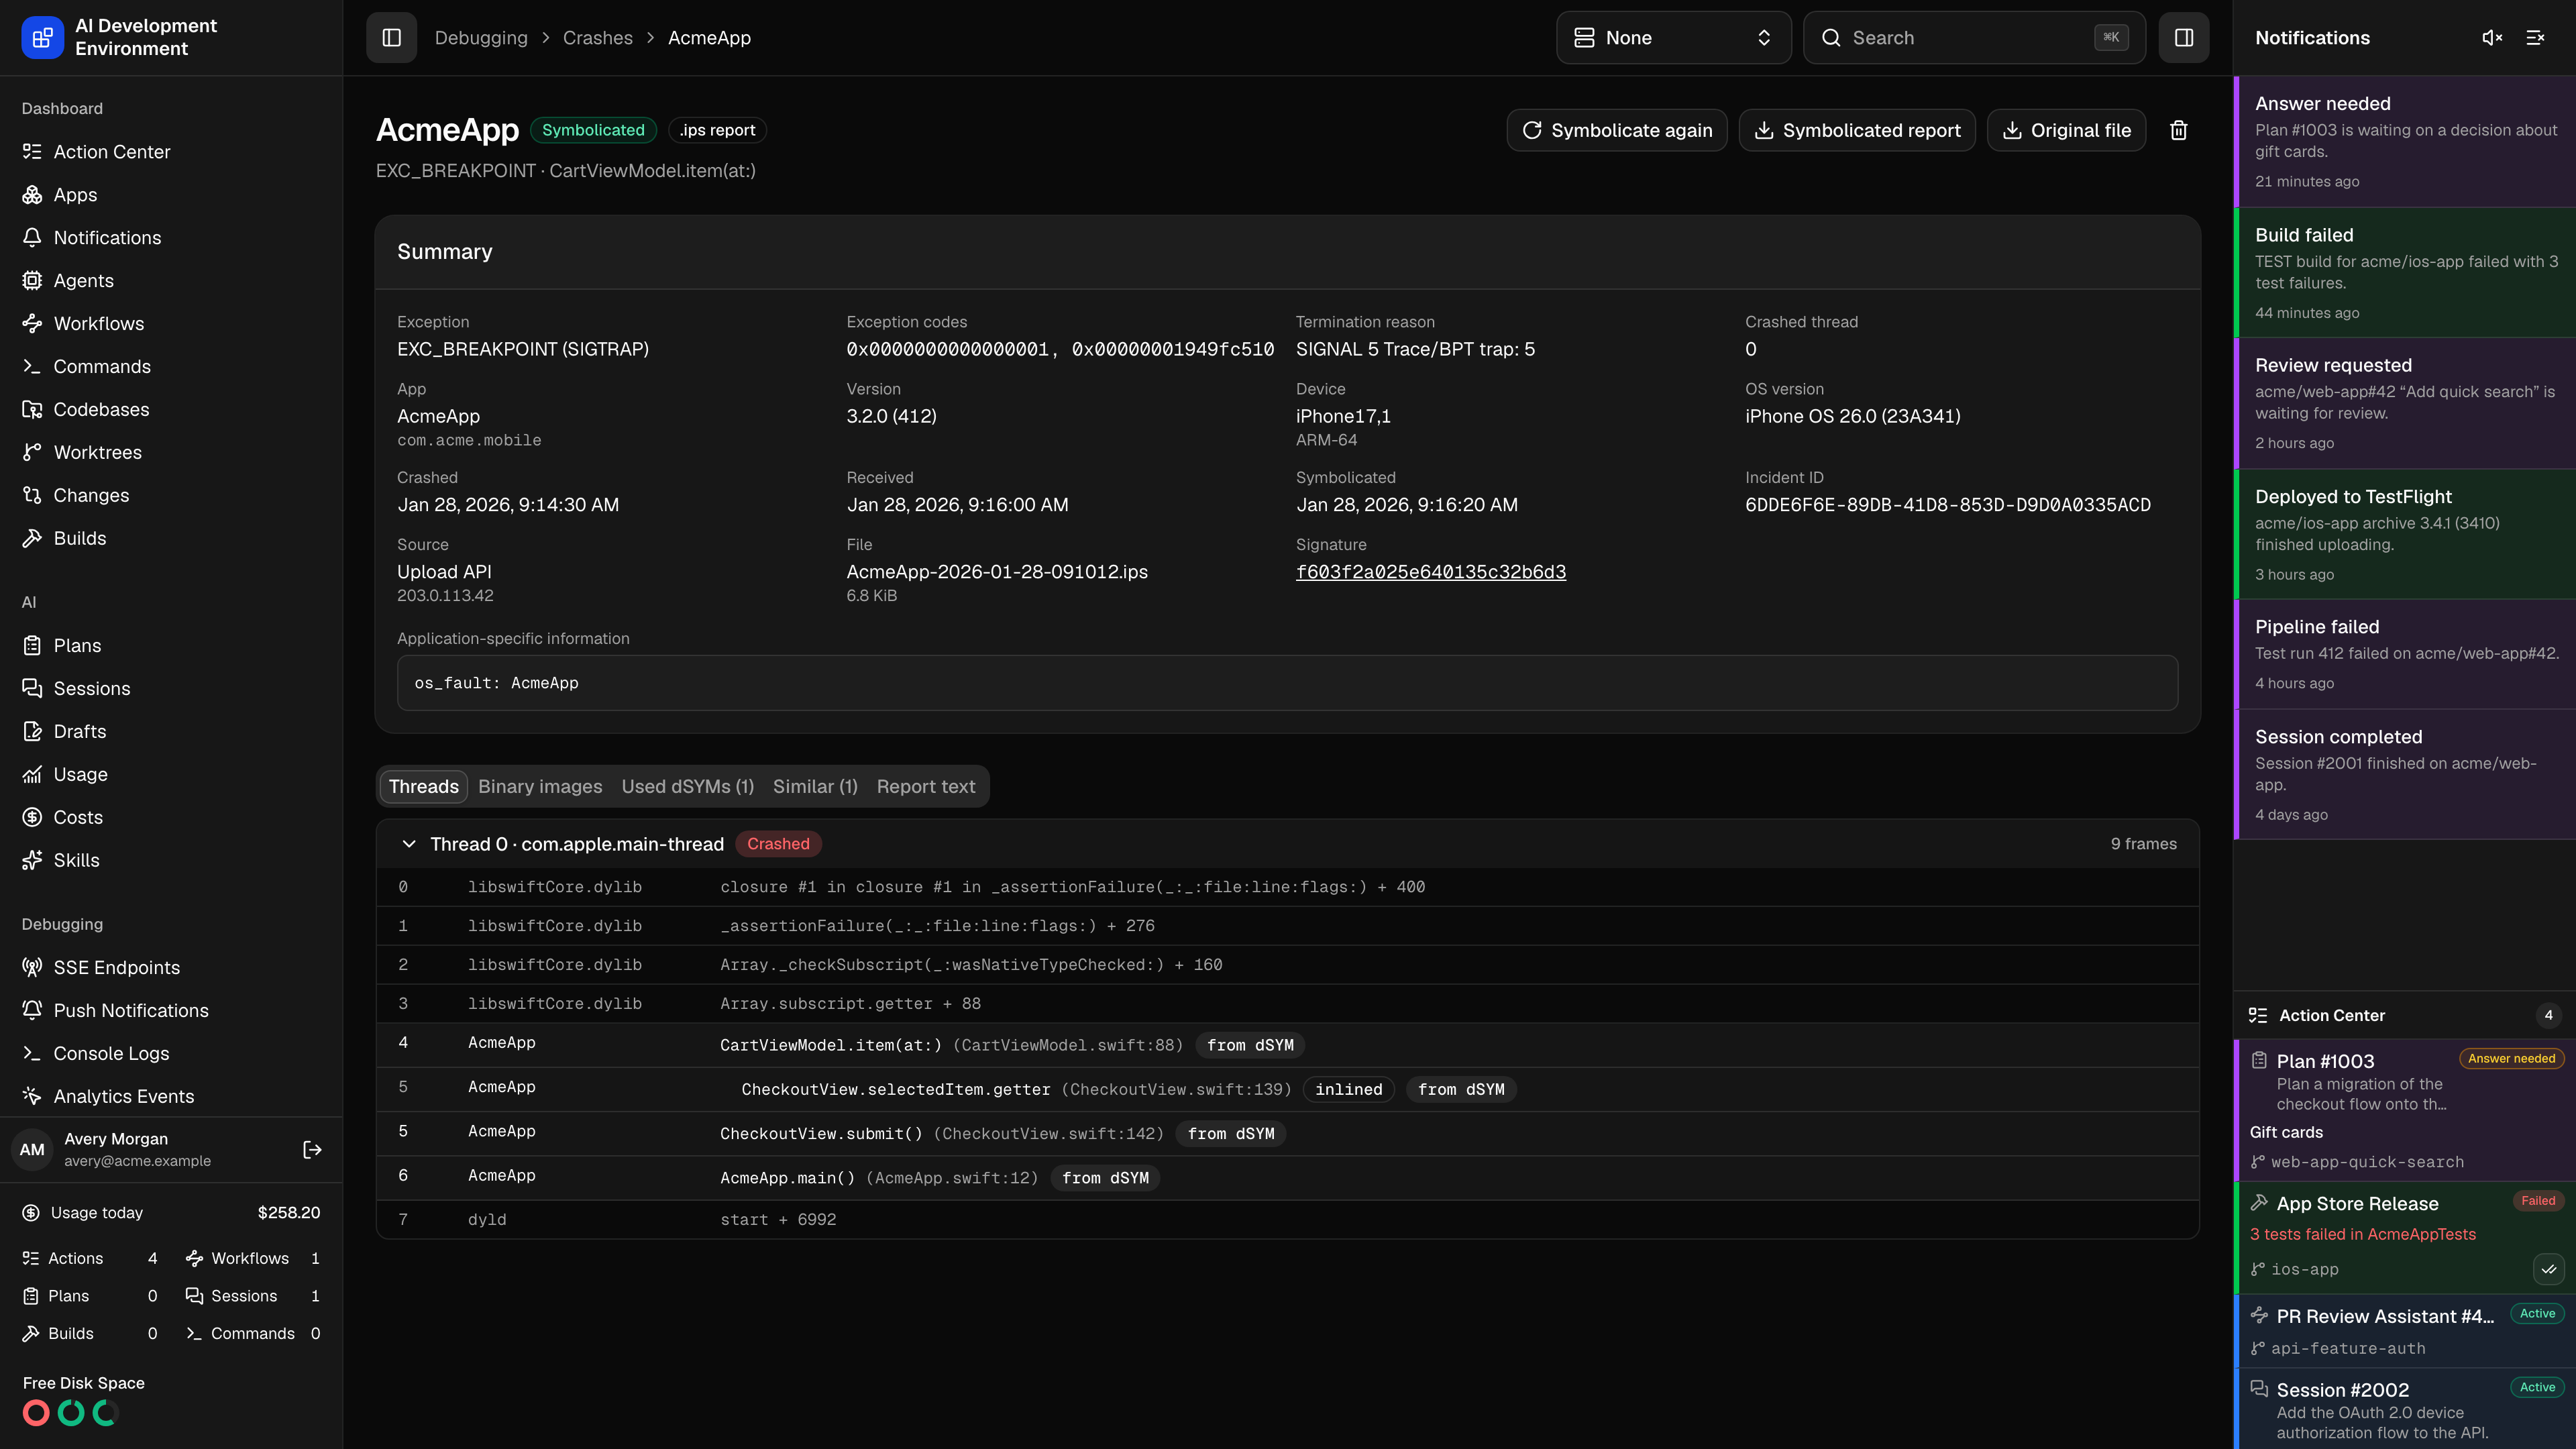Download the Symbolicated report
Screen dimensions: 2576x1449
tap(1856, 130)
